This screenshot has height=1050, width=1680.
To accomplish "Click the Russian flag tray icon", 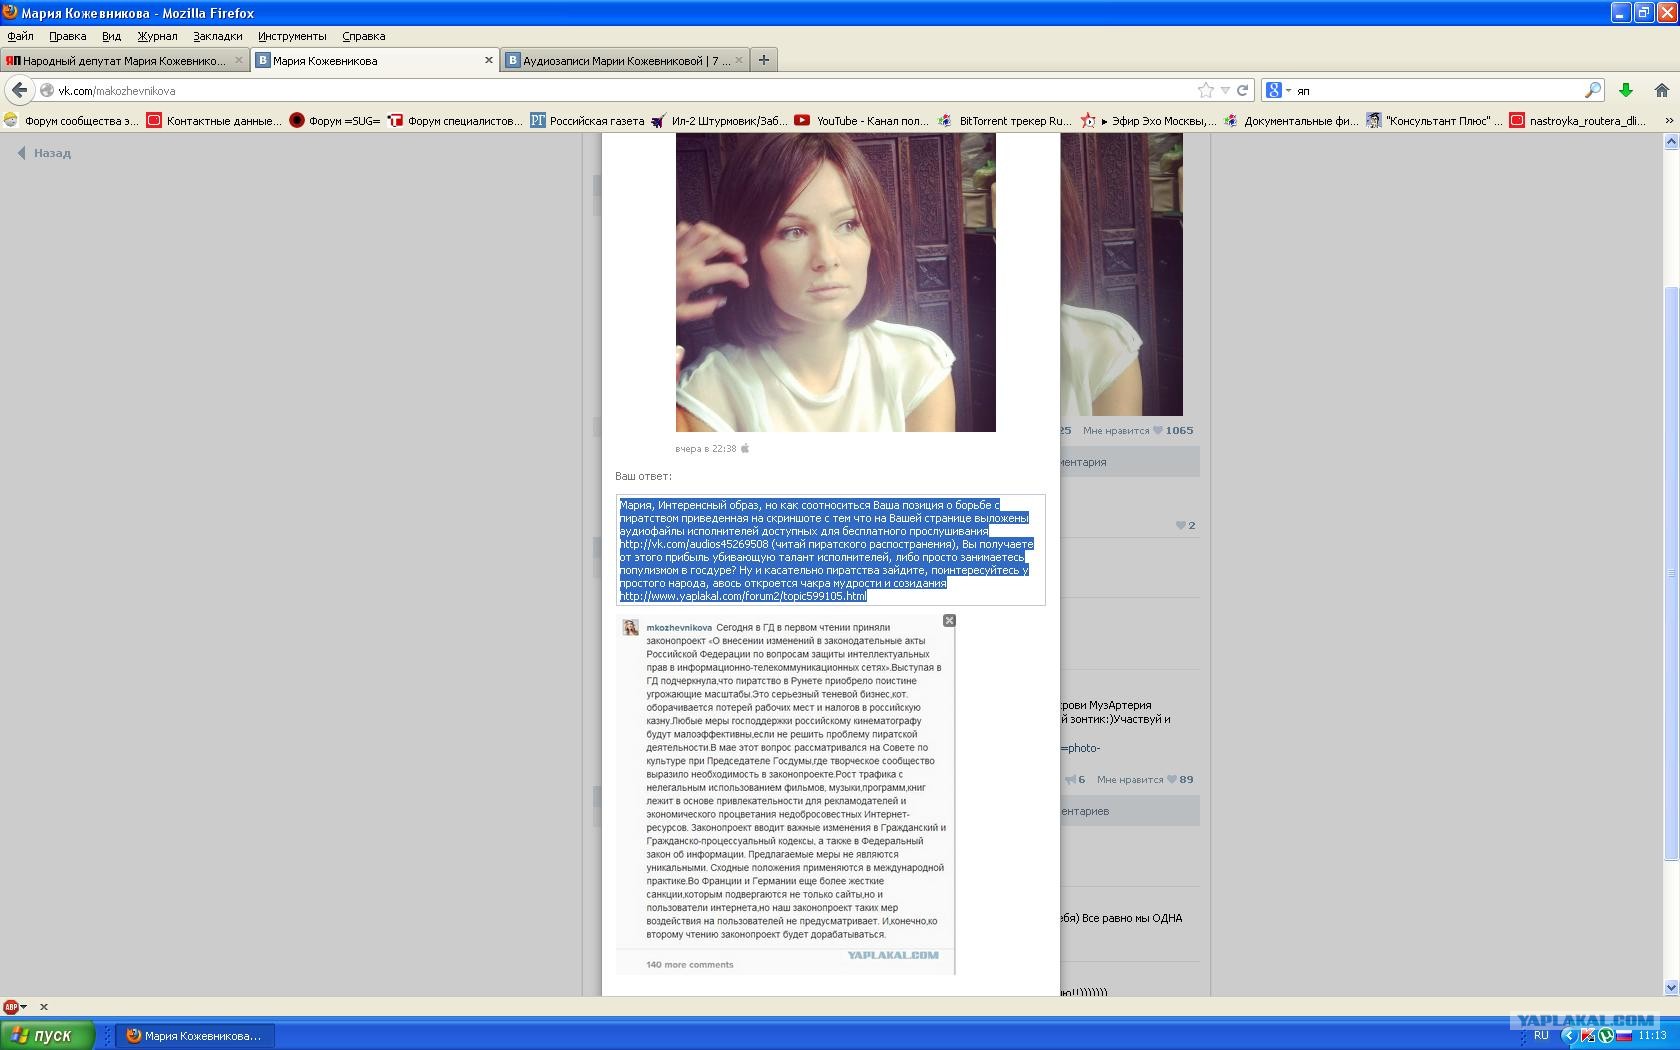I will 1624,1036.
